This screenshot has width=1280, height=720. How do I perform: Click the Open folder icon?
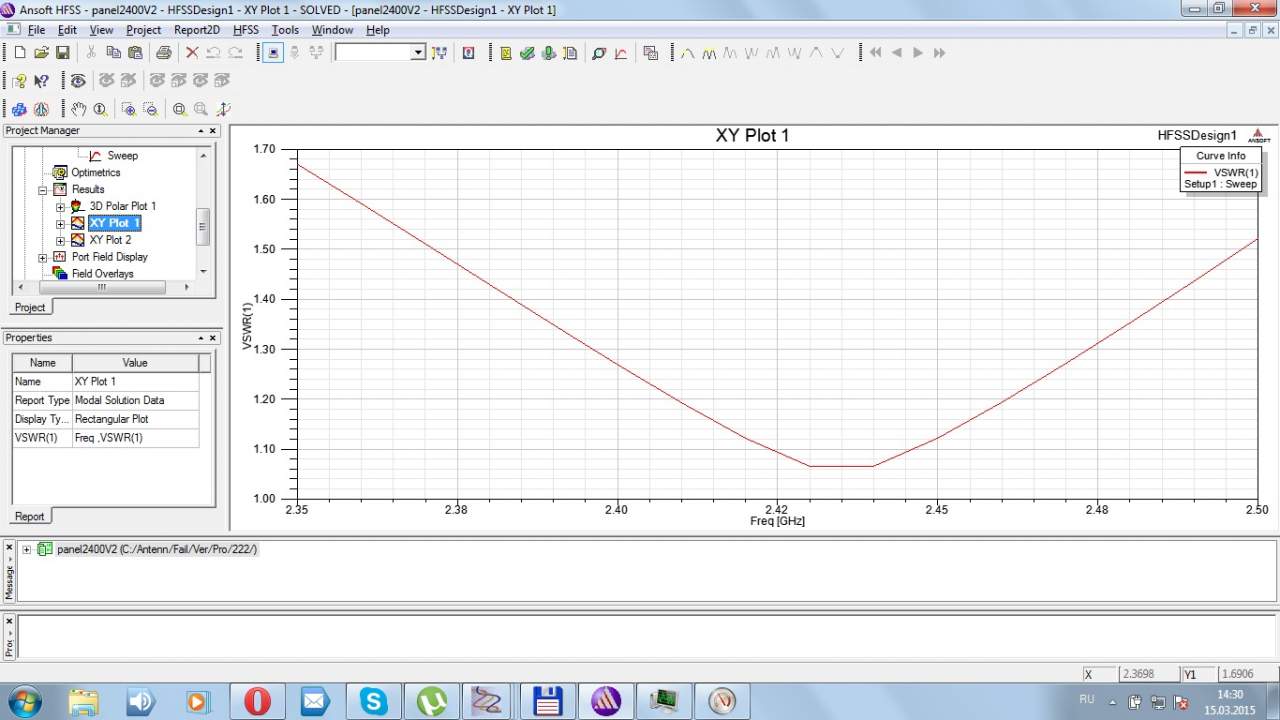click(41, 53)
